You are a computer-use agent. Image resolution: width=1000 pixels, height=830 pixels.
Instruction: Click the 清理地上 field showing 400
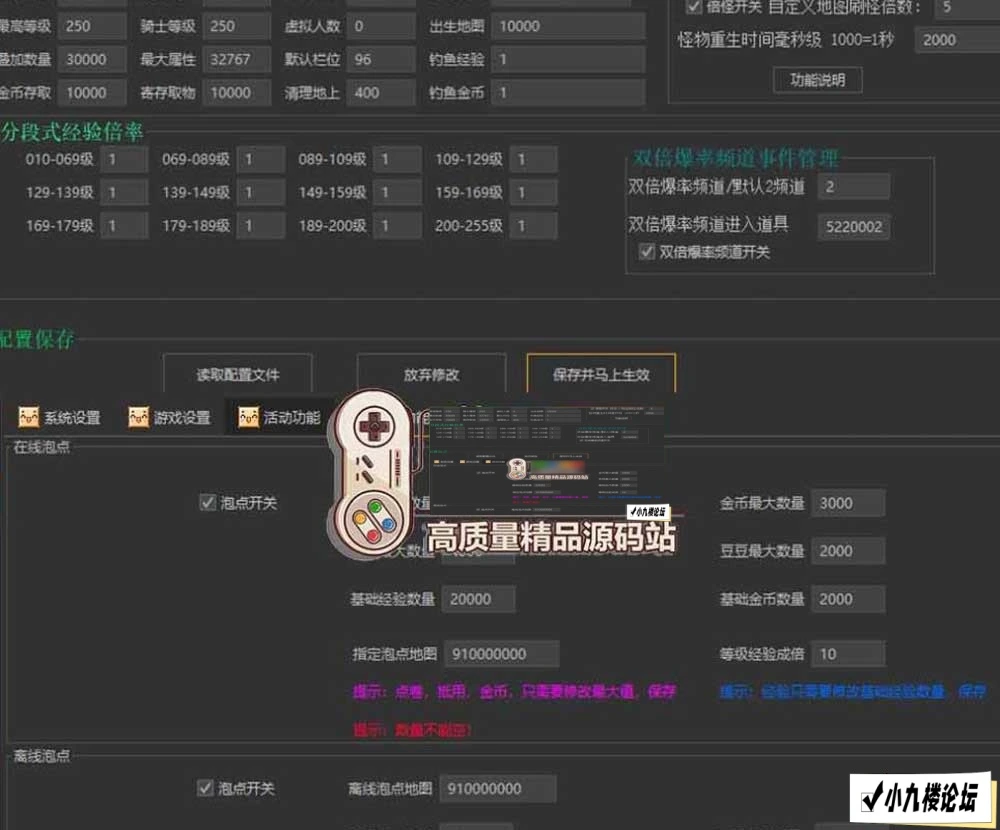point(381,93)
